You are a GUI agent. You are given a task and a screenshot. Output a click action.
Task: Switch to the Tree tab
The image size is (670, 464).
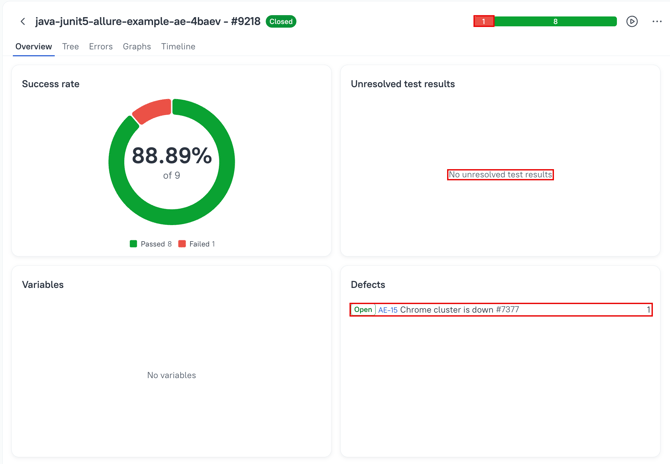pos(70,47)
